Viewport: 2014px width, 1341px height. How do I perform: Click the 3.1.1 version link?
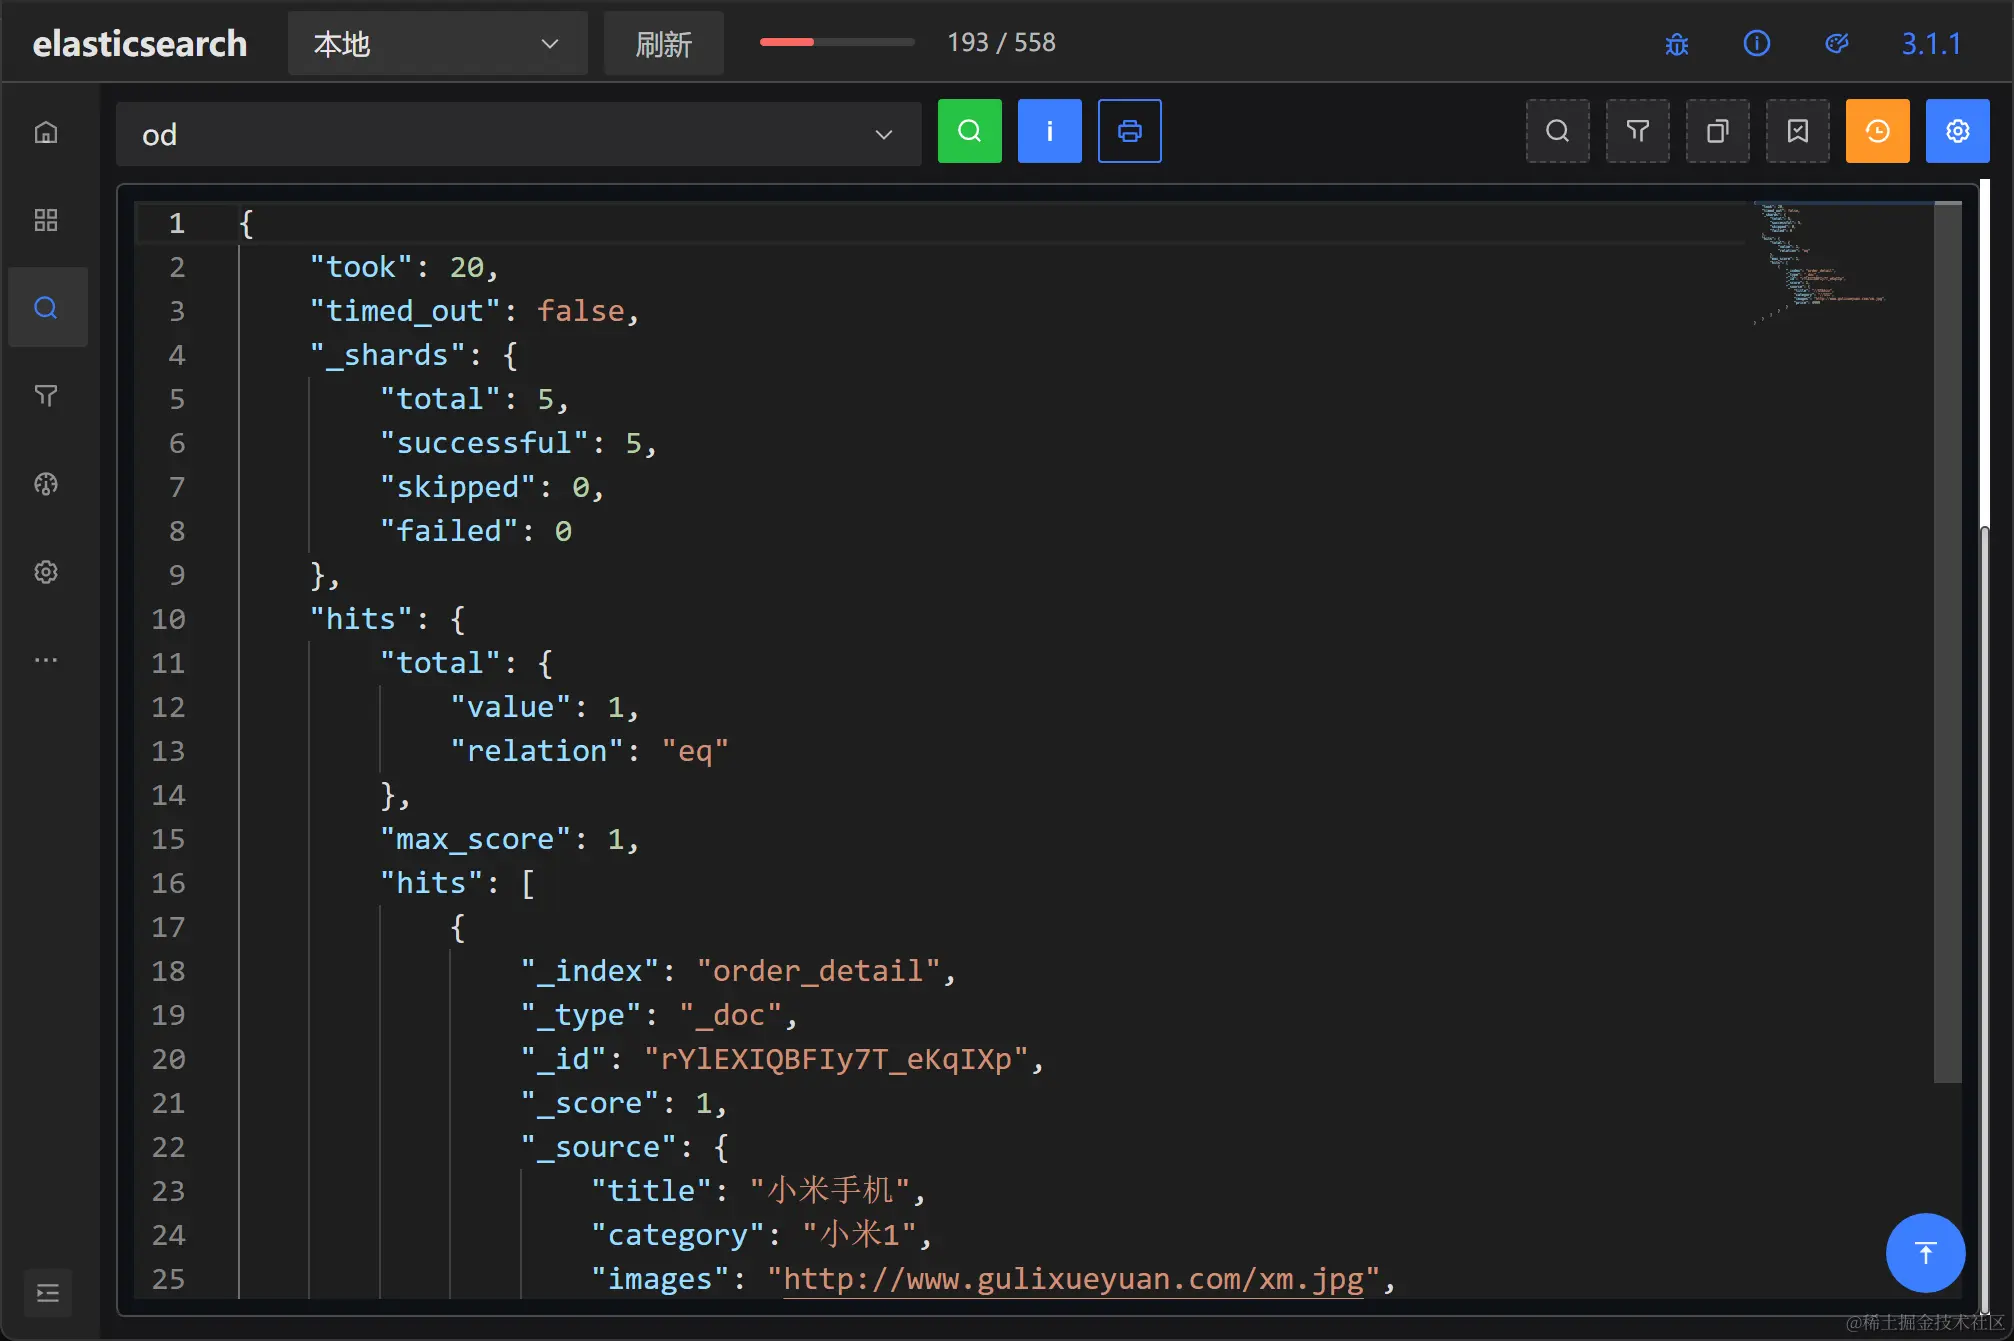[1930, 44]
